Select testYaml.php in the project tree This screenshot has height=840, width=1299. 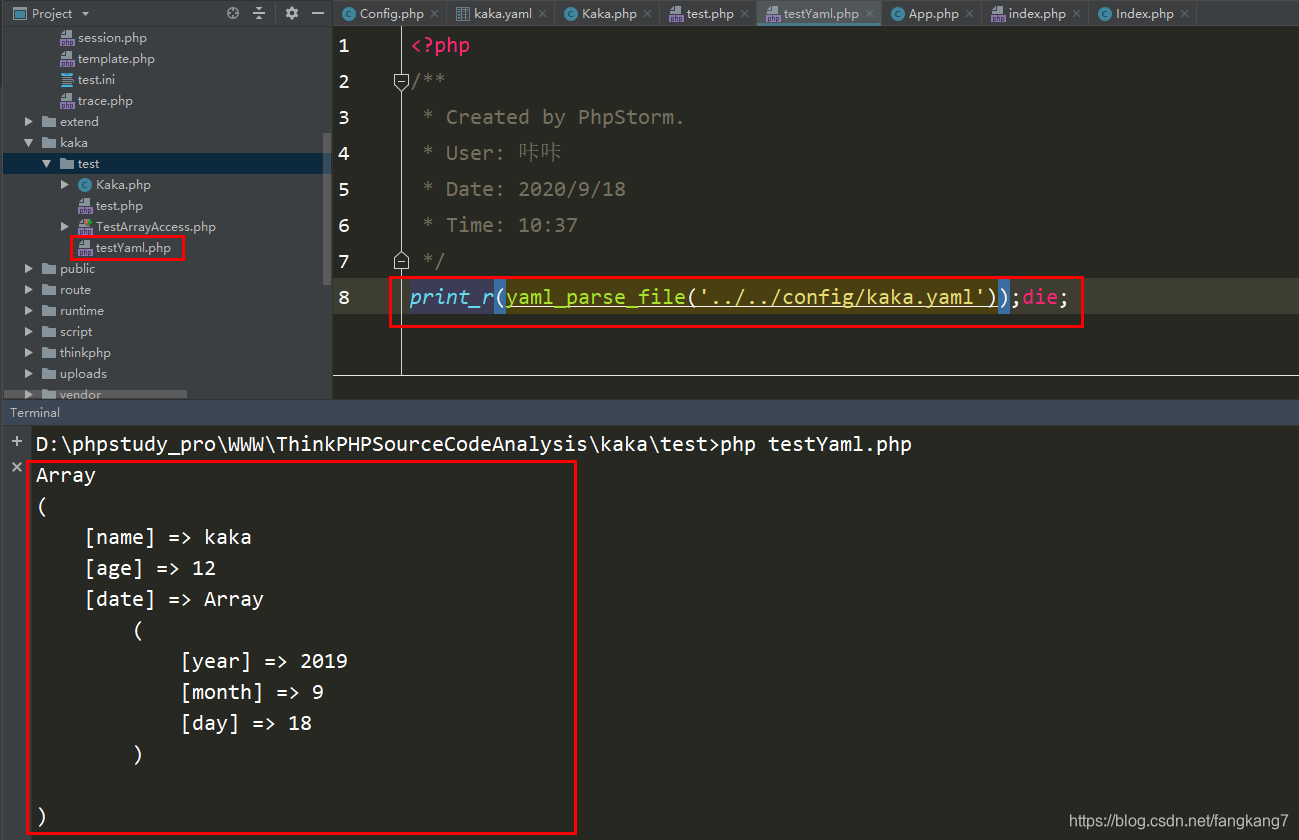tap(126, 248)
